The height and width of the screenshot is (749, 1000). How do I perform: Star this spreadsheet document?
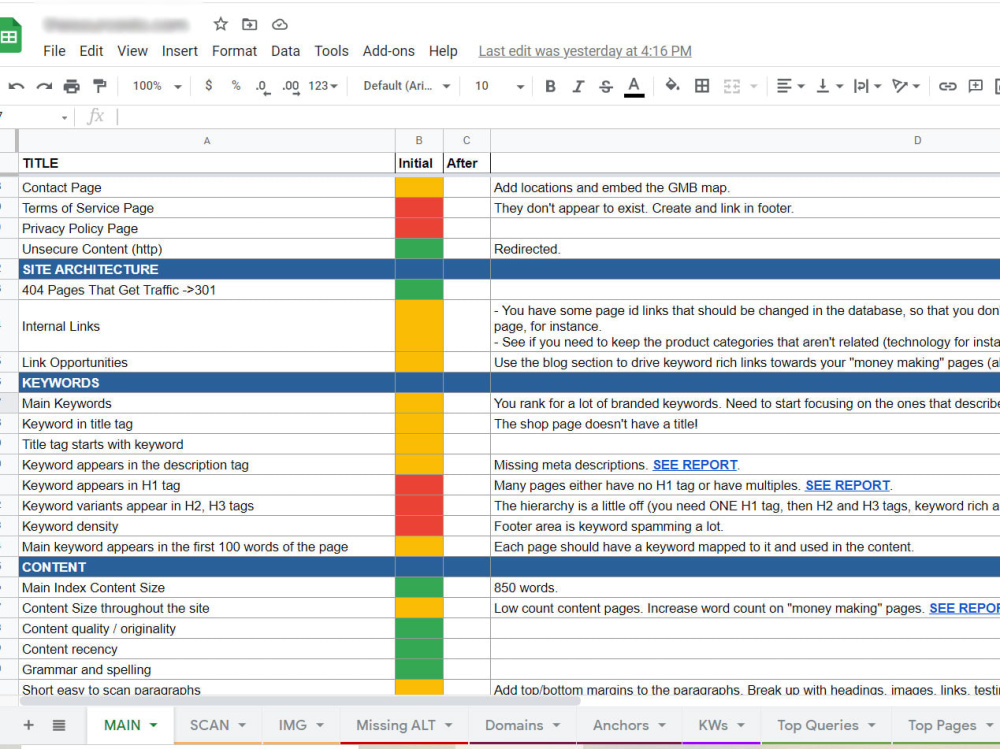click(x=221, y=24)
